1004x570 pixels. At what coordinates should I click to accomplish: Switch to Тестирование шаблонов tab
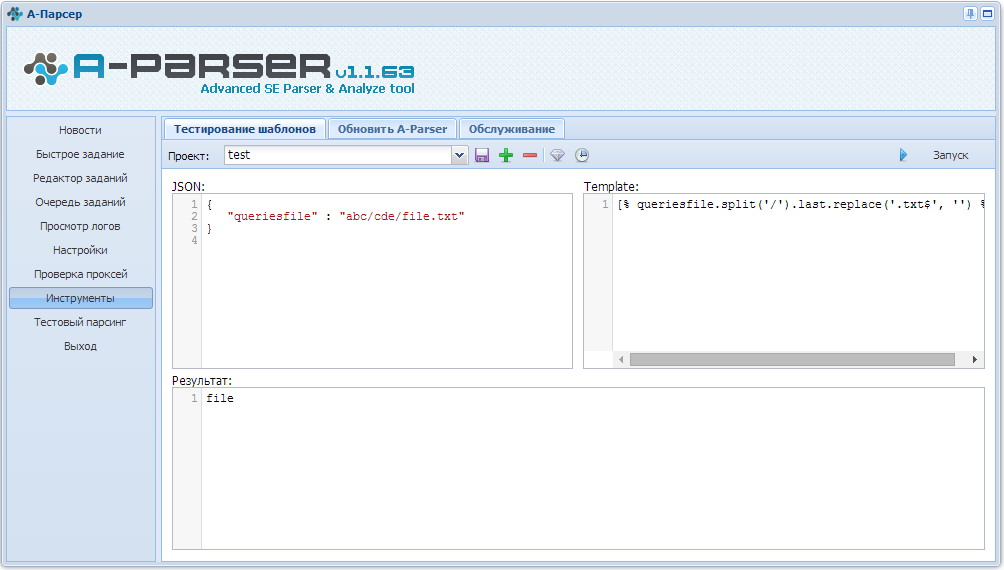click(245, 129)
